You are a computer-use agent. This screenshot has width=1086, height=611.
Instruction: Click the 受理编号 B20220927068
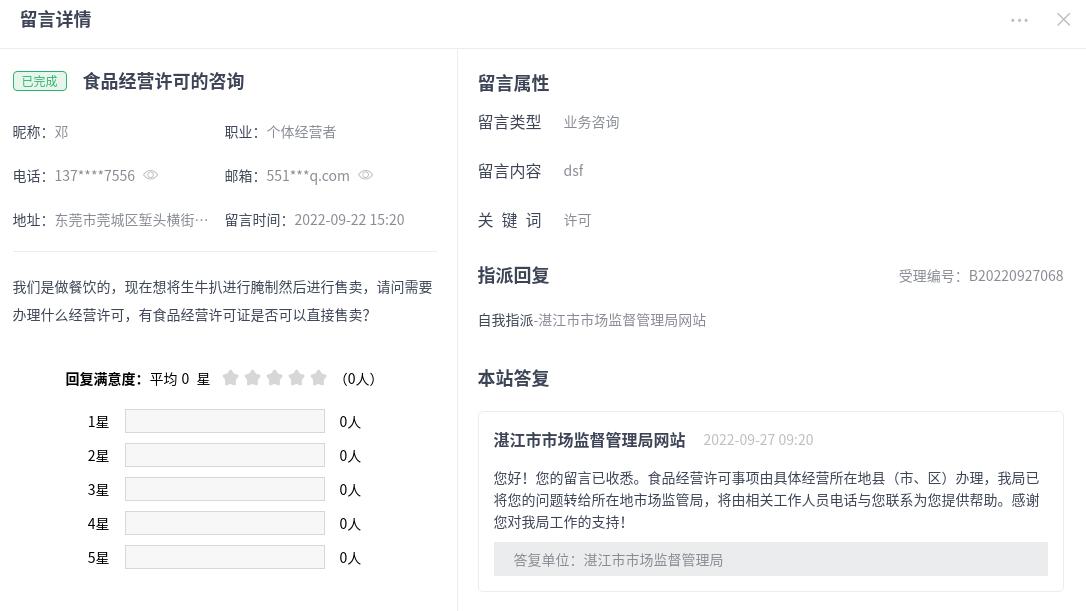click(980, 276)
